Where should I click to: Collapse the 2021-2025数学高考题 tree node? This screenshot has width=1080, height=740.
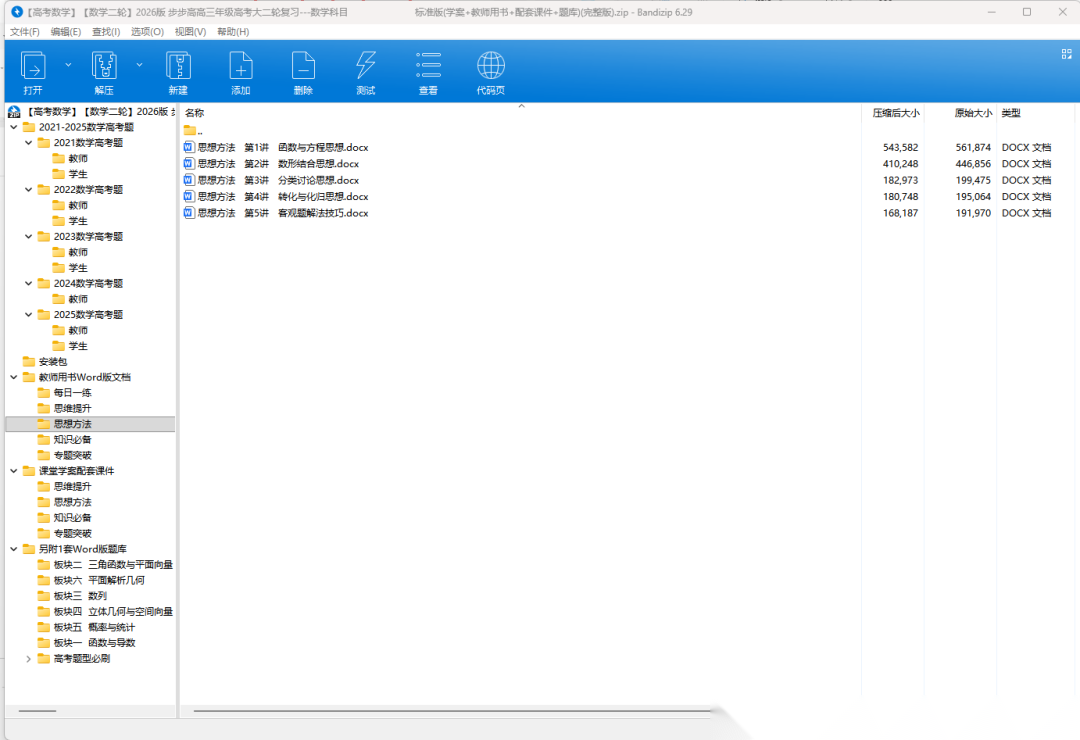pyautogui.click(x=13, y=127)
